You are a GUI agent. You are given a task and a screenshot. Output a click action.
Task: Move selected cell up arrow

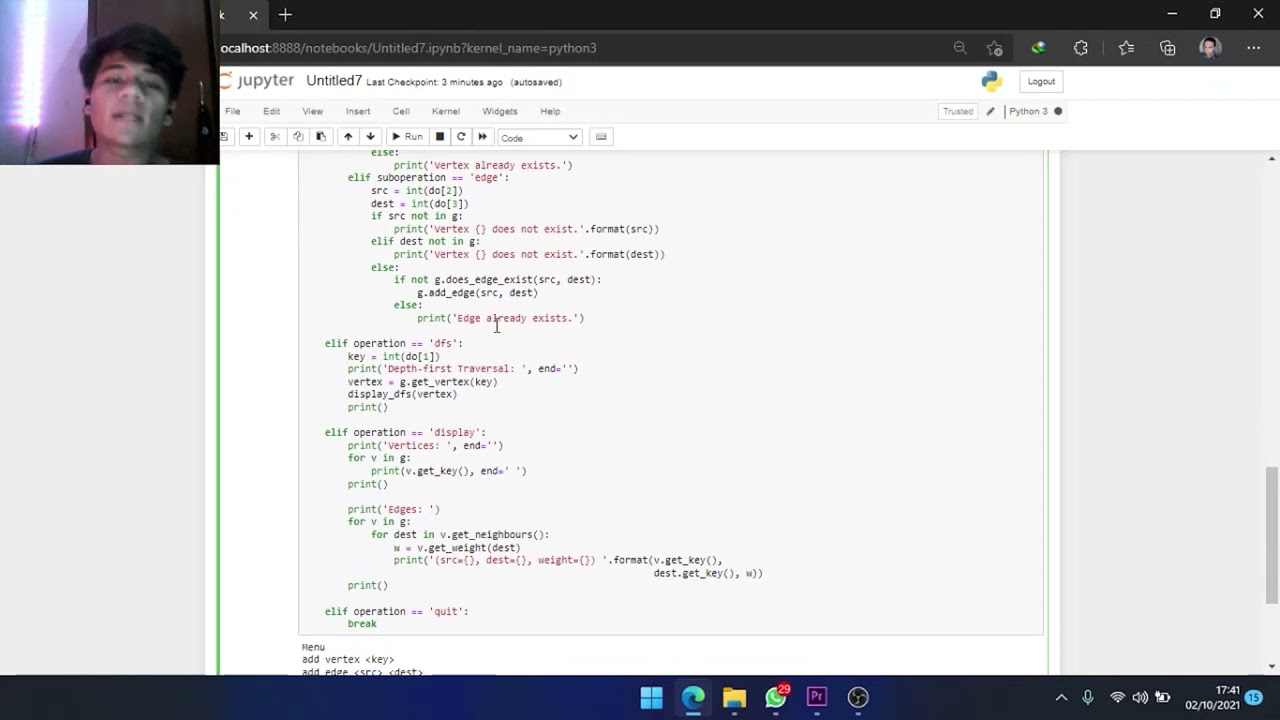pos(348,137)
